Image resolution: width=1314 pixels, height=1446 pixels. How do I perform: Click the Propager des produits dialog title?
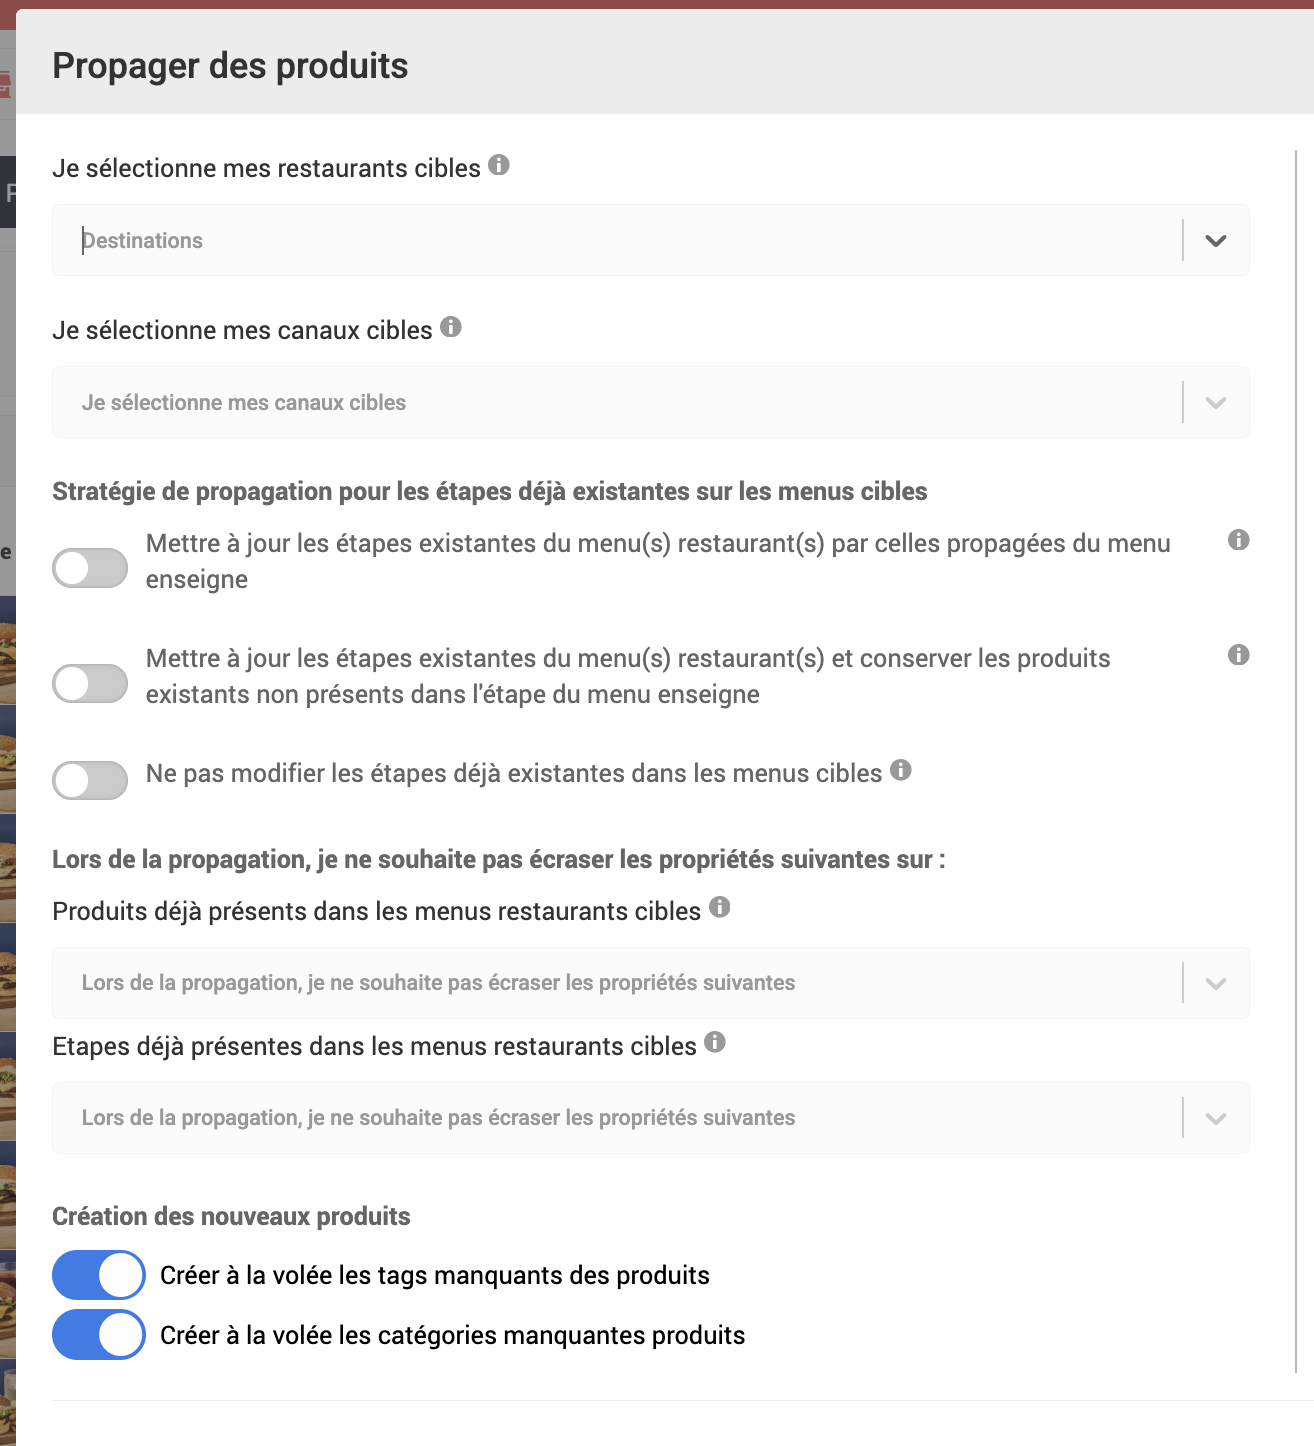pos(230,66)
